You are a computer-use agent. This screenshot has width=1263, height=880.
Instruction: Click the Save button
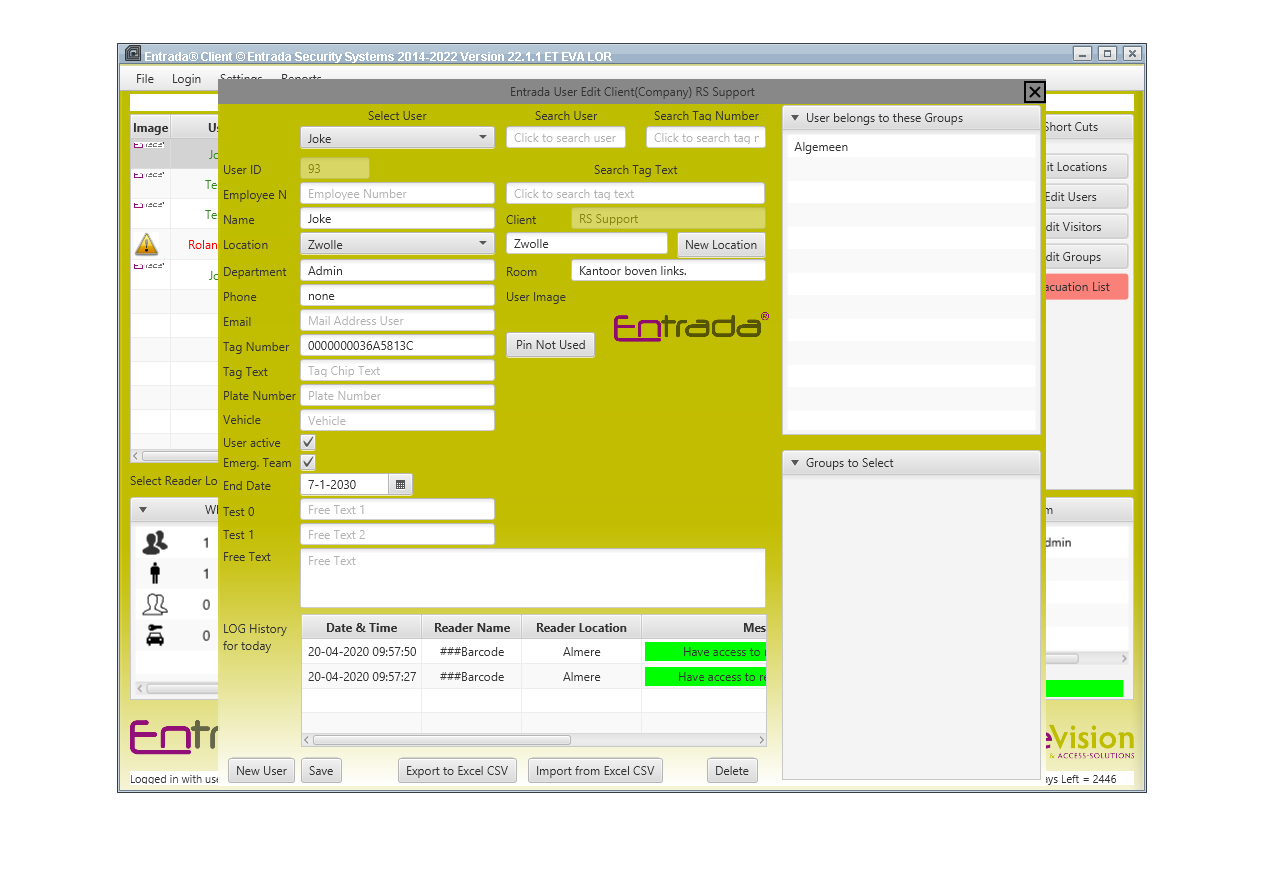[x=321, y=771]
